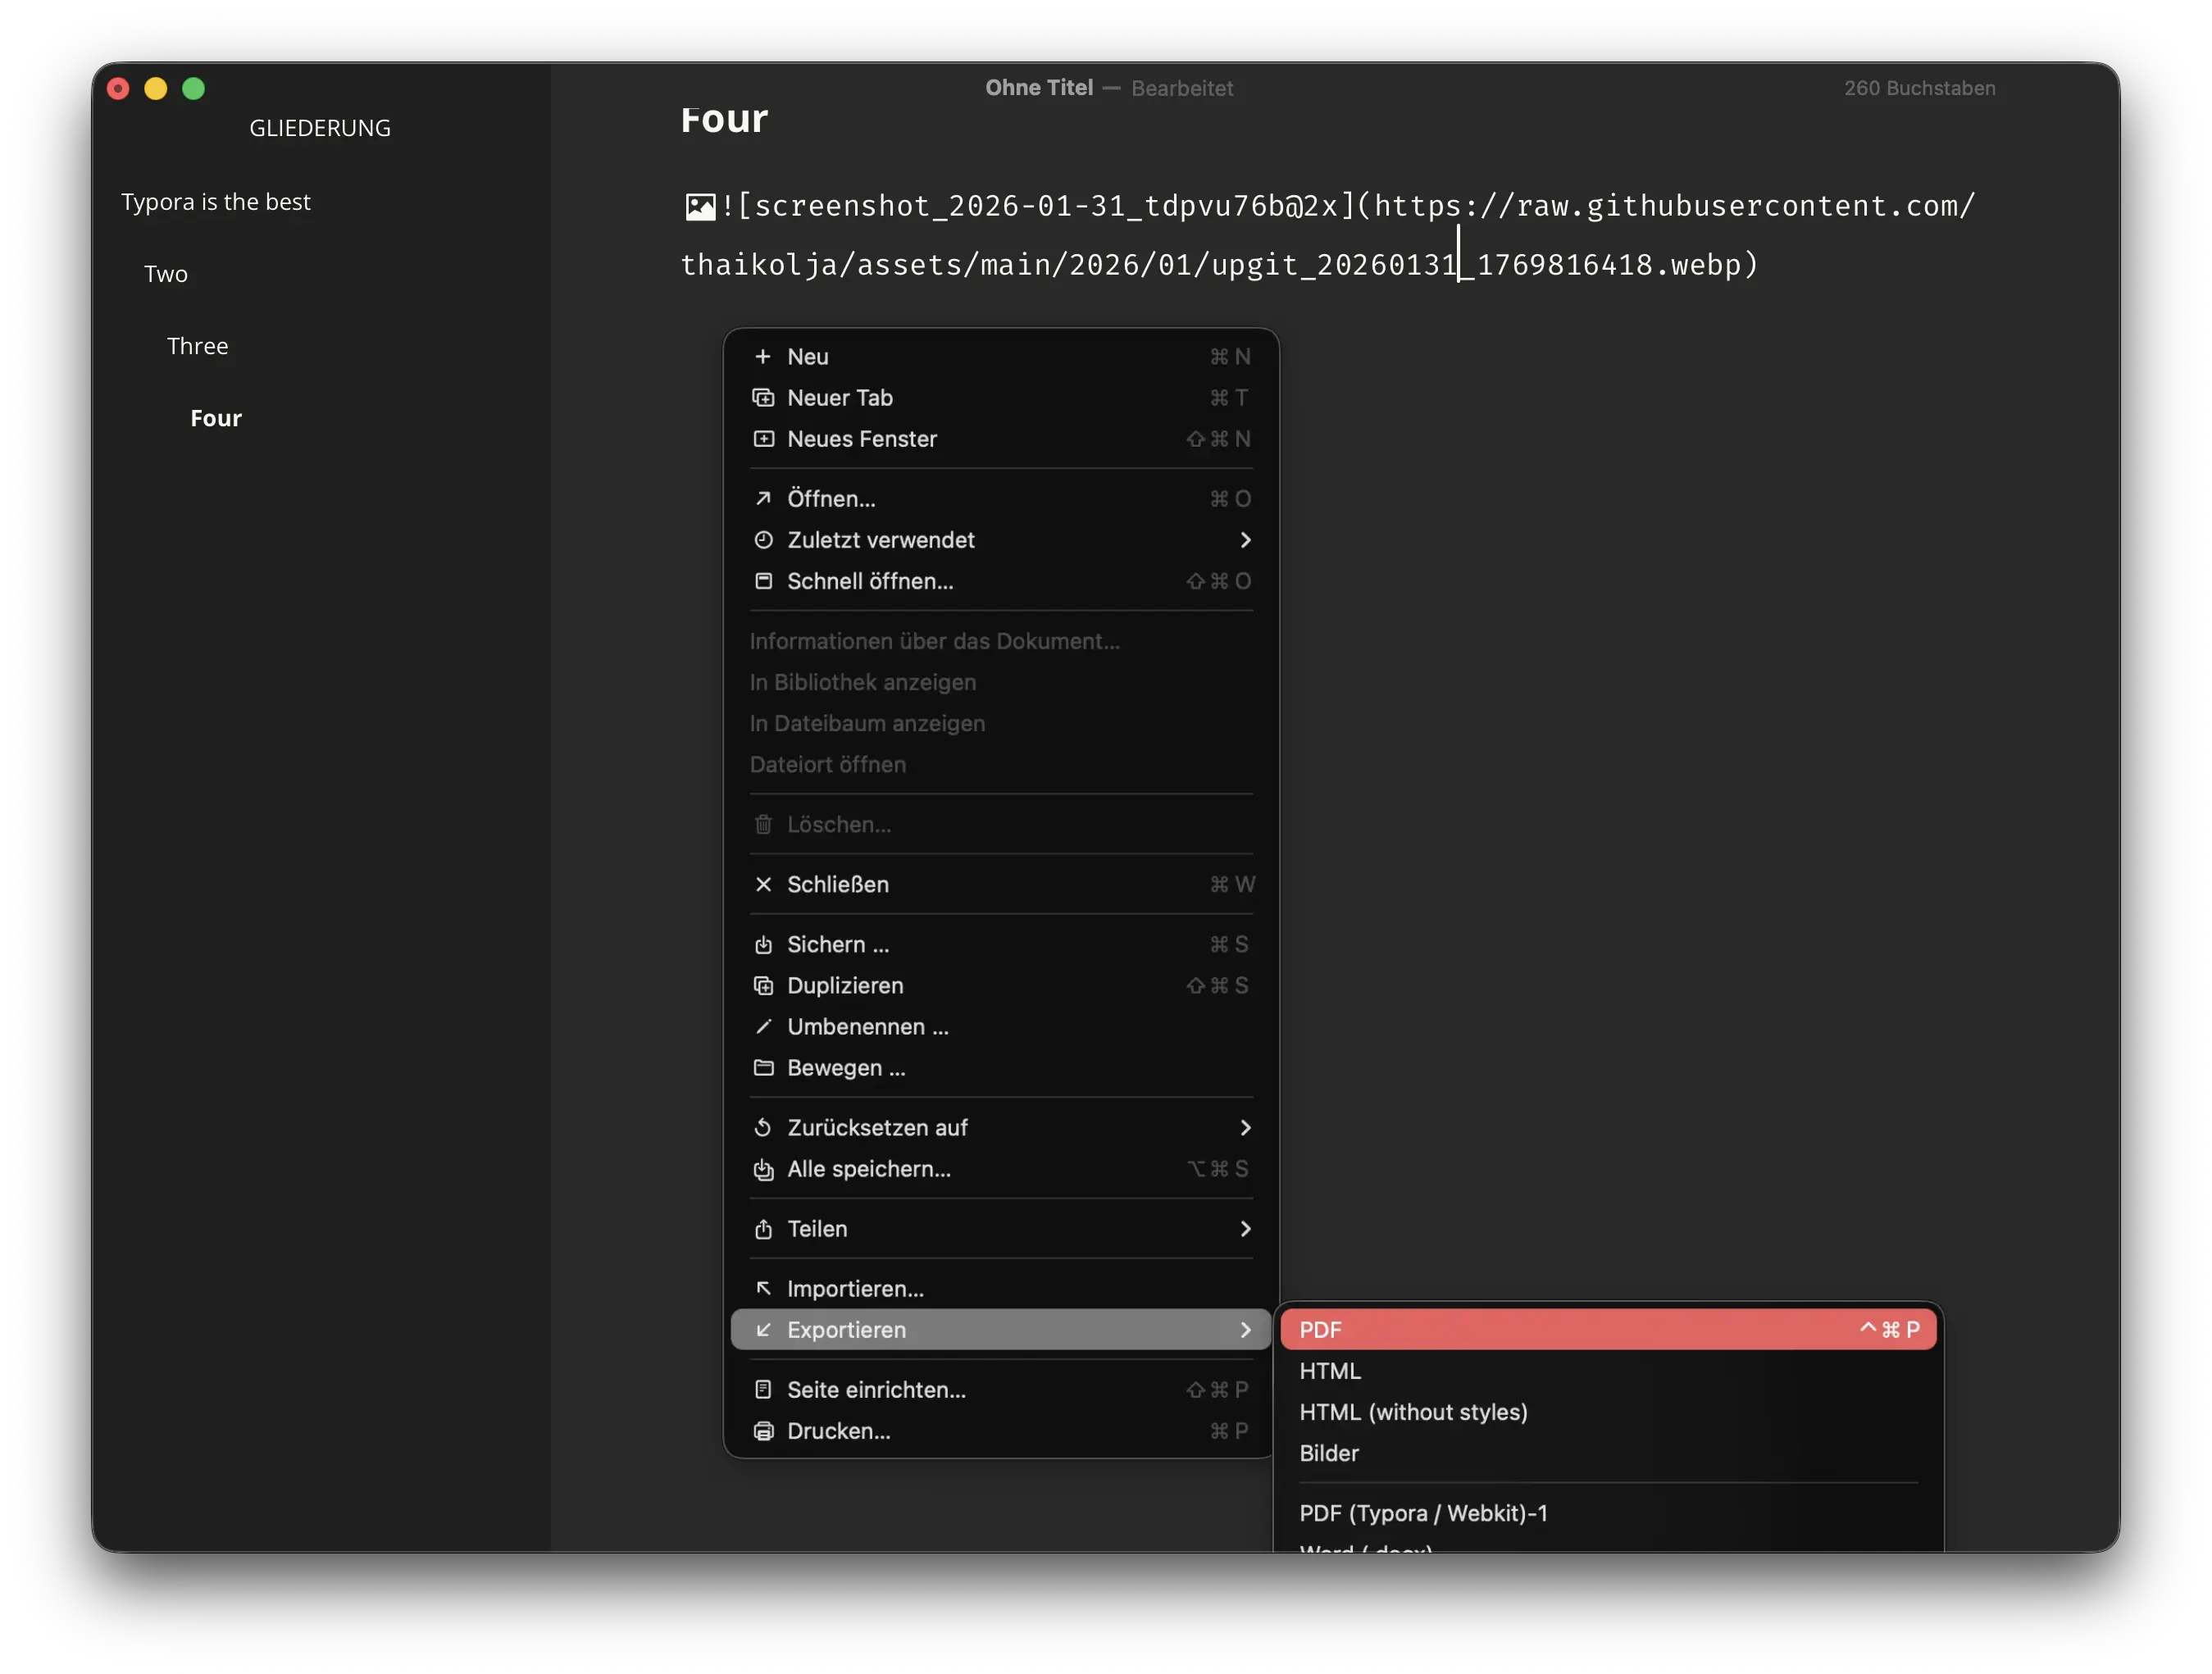The width and height of the screenshot is (2212, 1674).
Task: Choose PDF (Typora / Webkit)-1 export
Action: point(1422,1513)
